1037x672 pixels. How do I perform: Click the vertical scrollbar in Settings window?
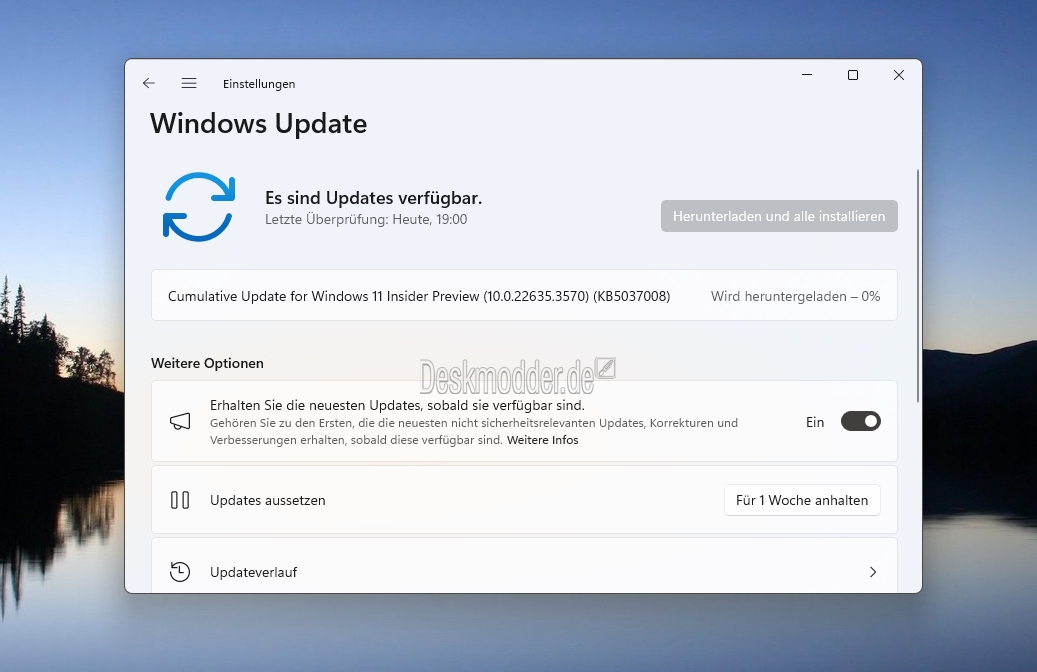(x=917, y=286)
